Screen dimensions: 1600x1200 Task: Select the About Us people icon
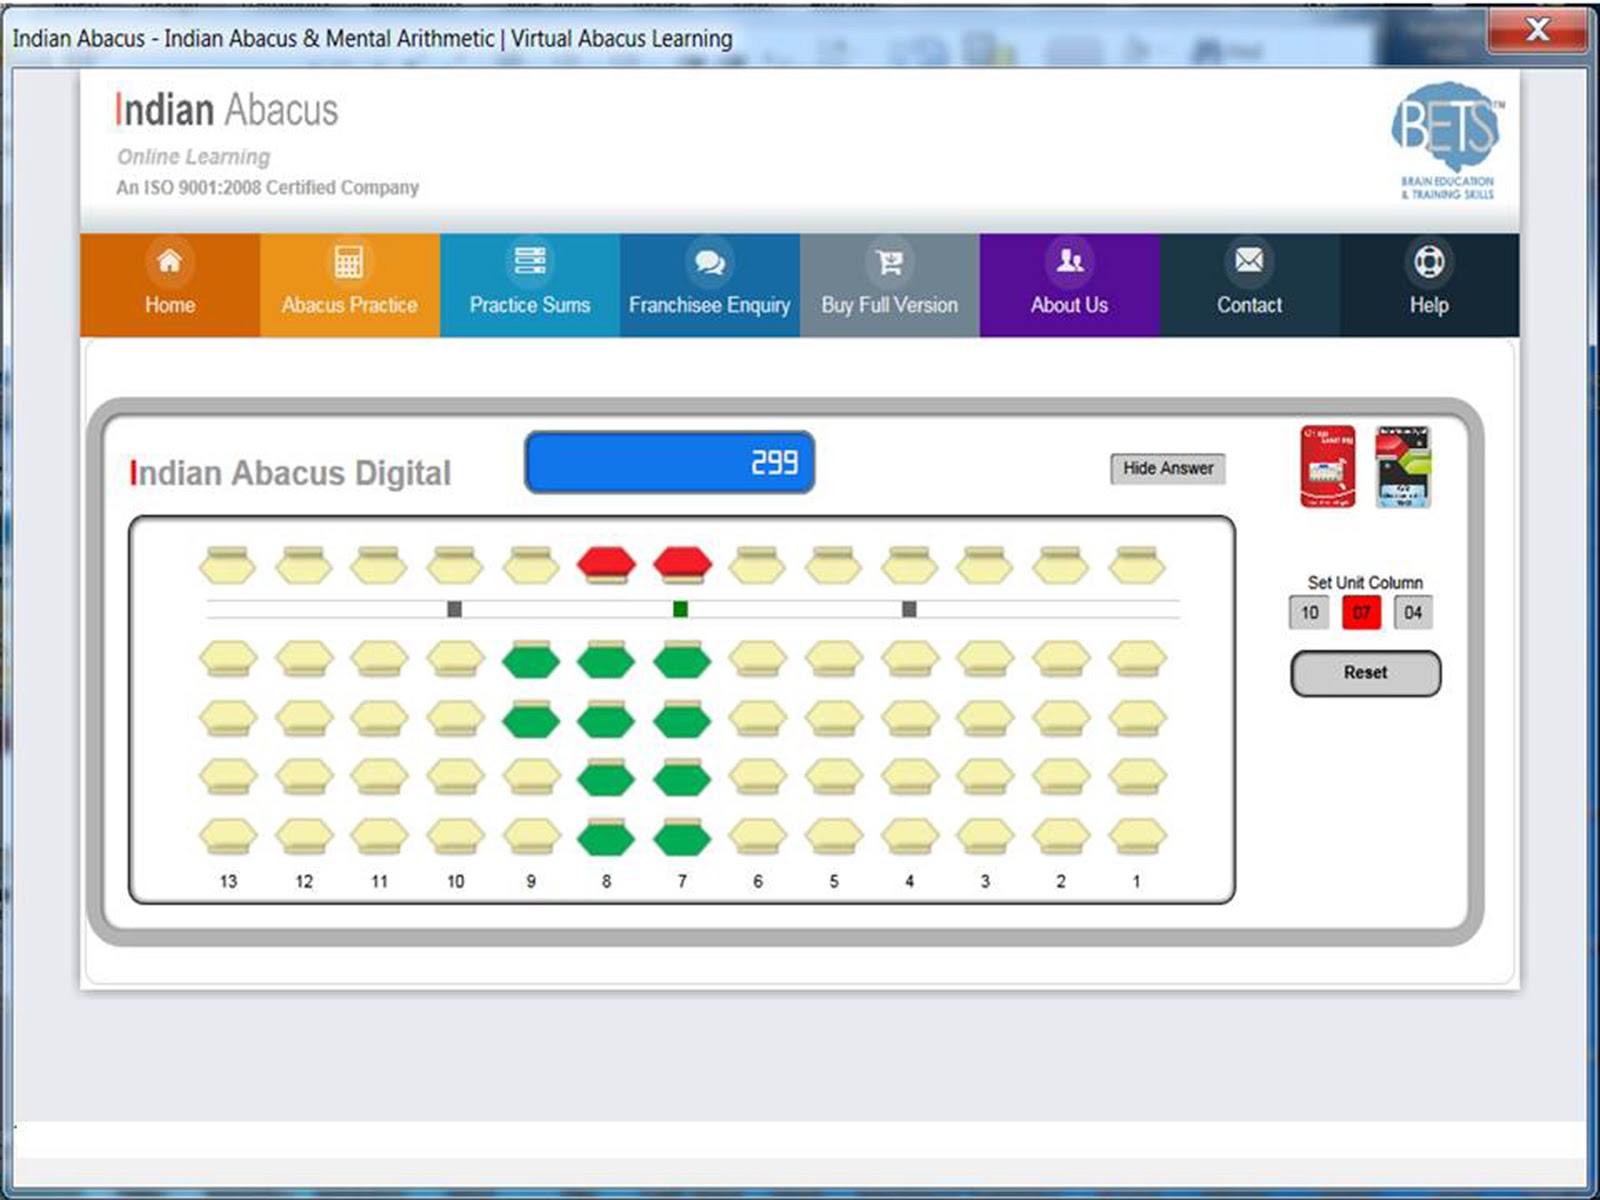[1068, 262]
